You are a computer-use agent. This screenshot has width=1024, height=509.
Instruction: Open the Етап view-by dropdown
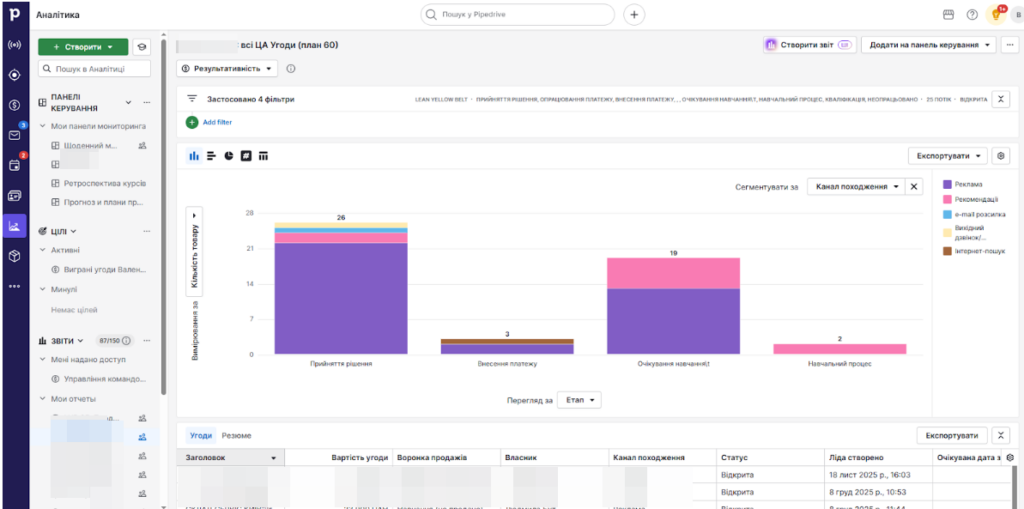tap(579, 400)
